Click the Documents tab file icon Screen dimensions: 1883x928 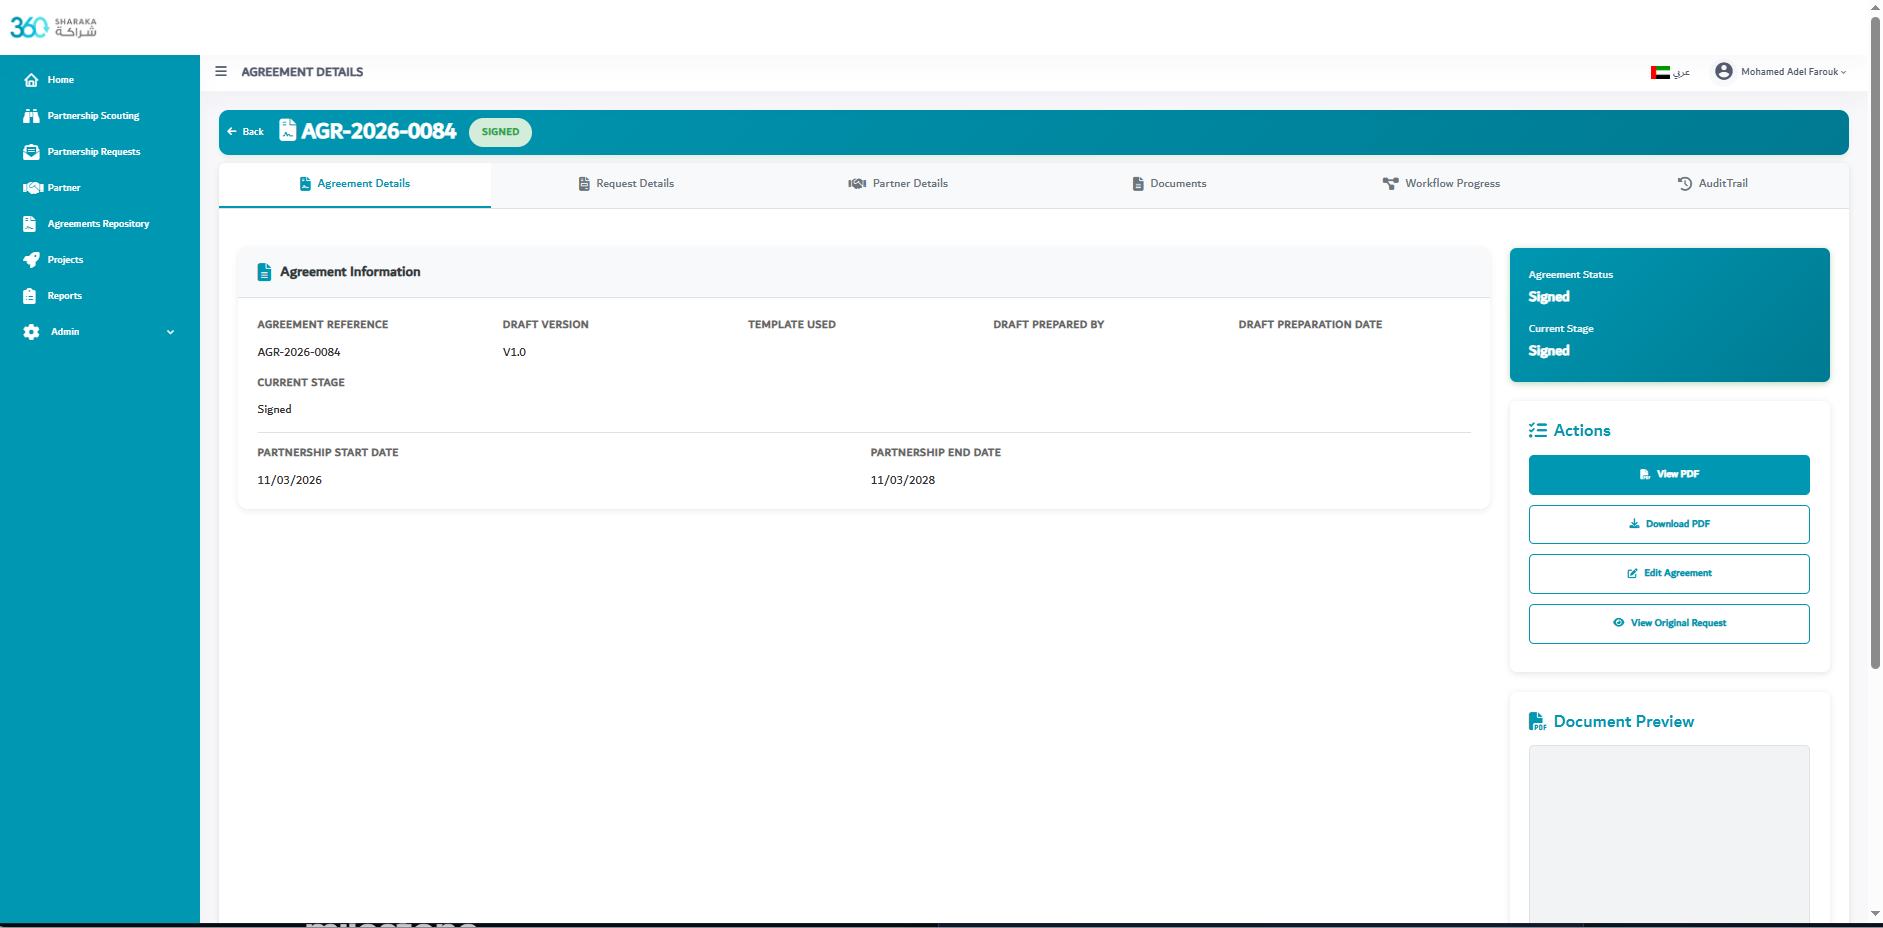click(1138, 184)
